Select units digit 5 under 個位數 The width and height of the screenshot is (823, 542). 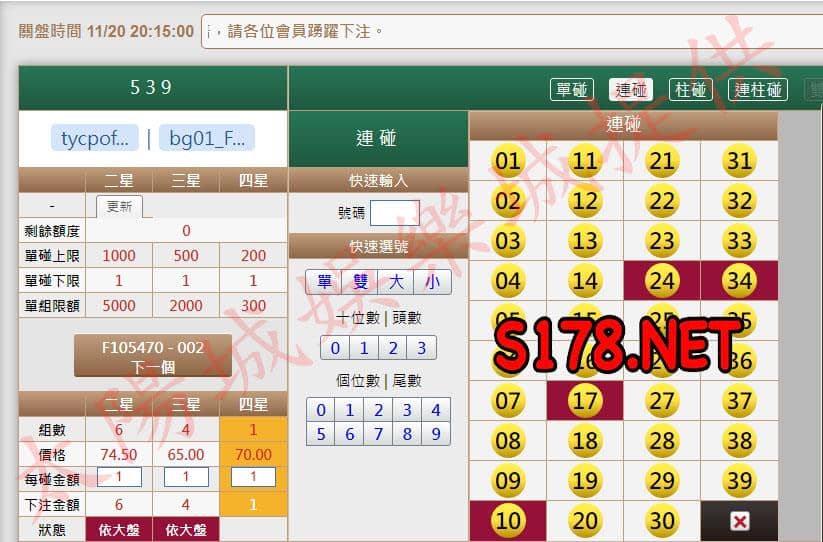(321, 434)
